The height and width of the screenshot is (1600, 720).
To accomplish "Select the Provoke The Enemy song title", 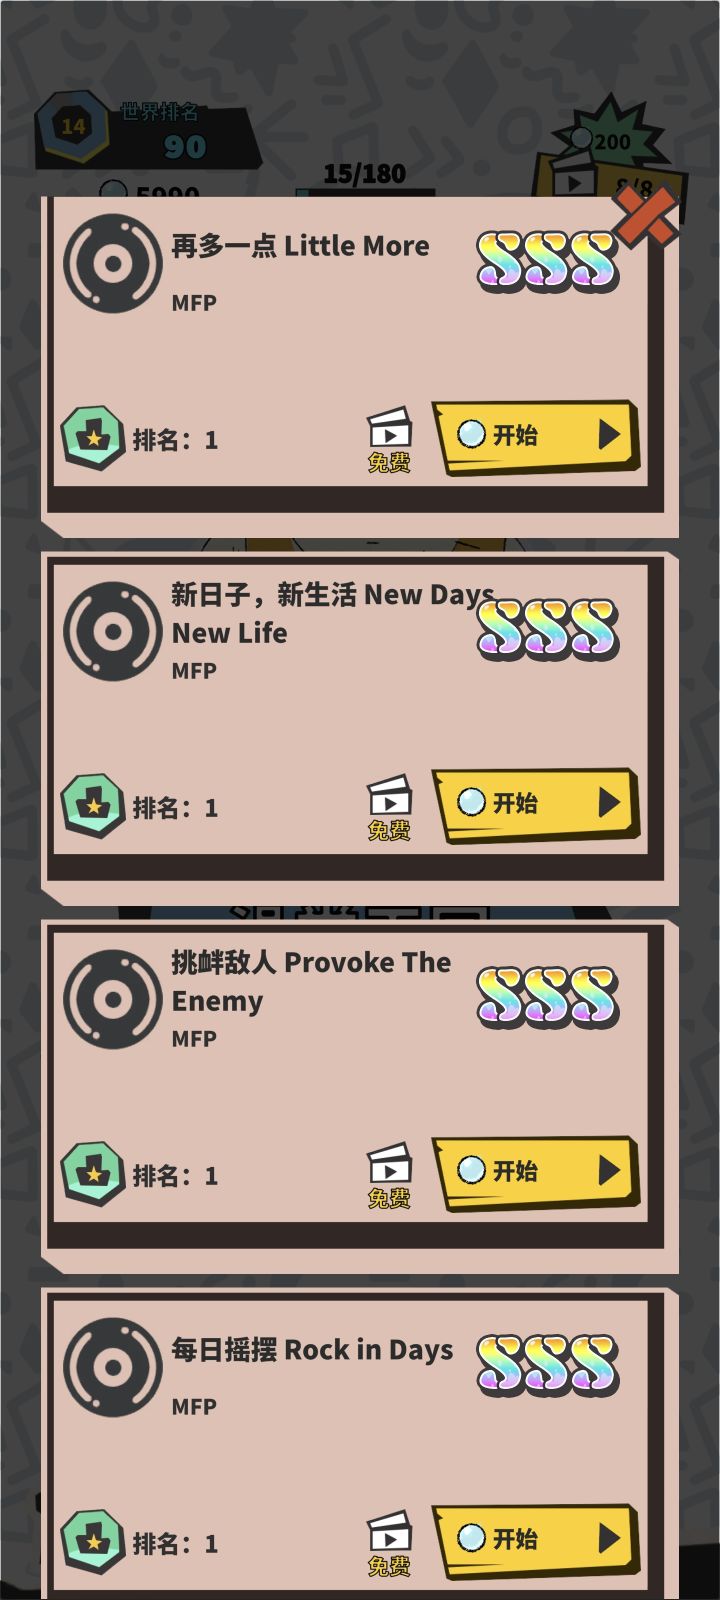I will (x=311, y=982).
